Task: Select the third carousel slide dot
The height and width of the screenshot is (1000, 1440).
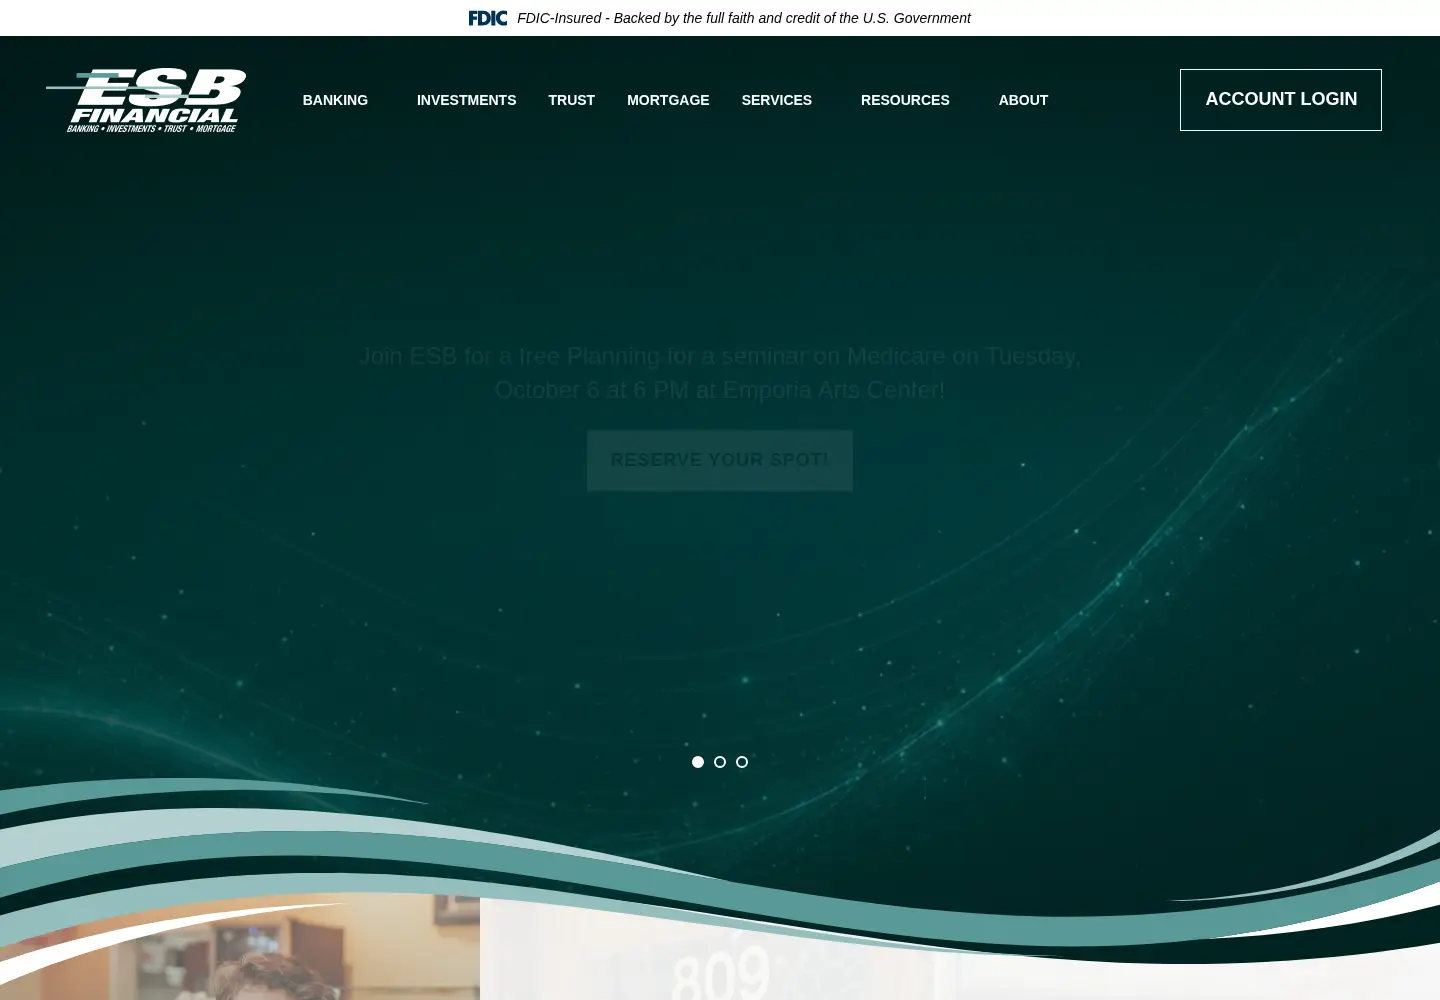Action: click(742, 762)
